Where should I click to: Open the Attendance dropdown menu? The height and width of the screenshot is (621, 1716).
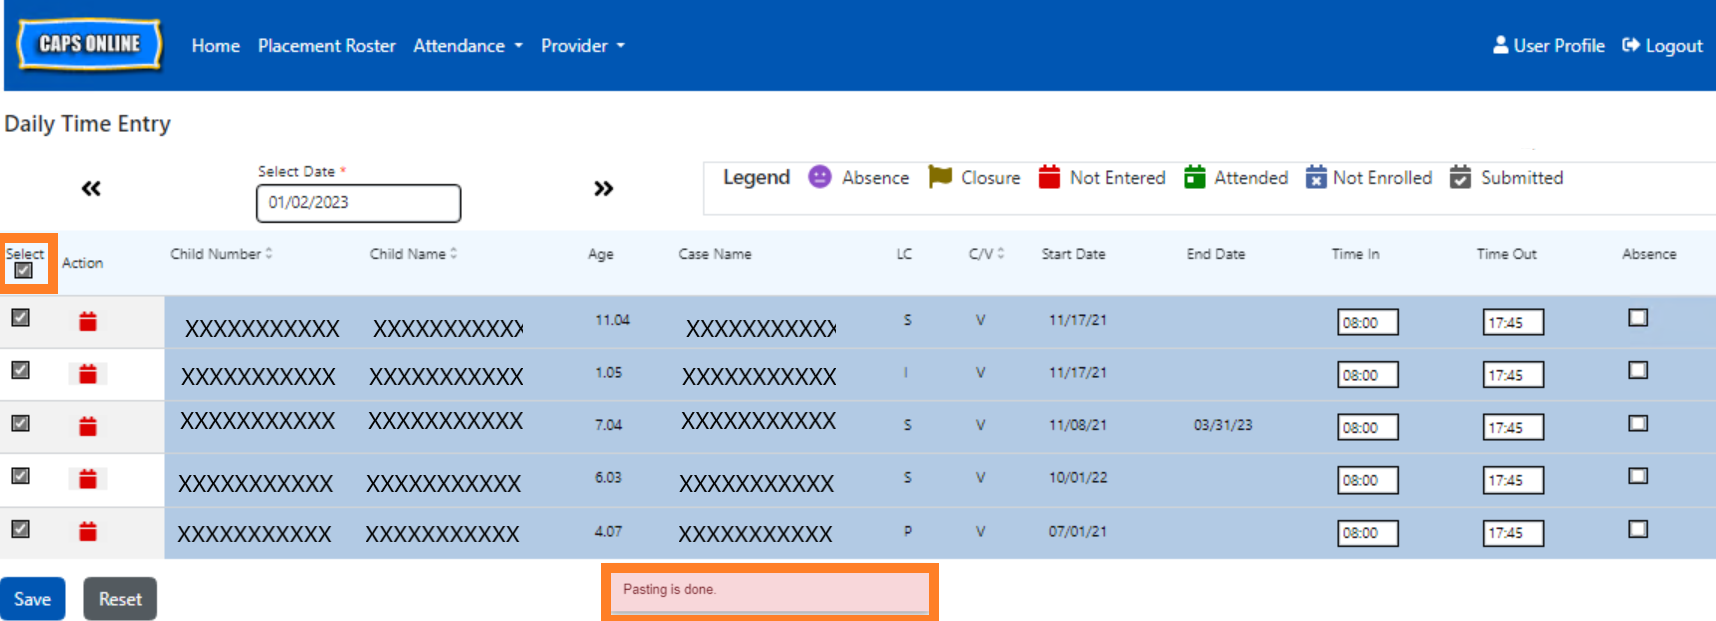coord(468,46)
